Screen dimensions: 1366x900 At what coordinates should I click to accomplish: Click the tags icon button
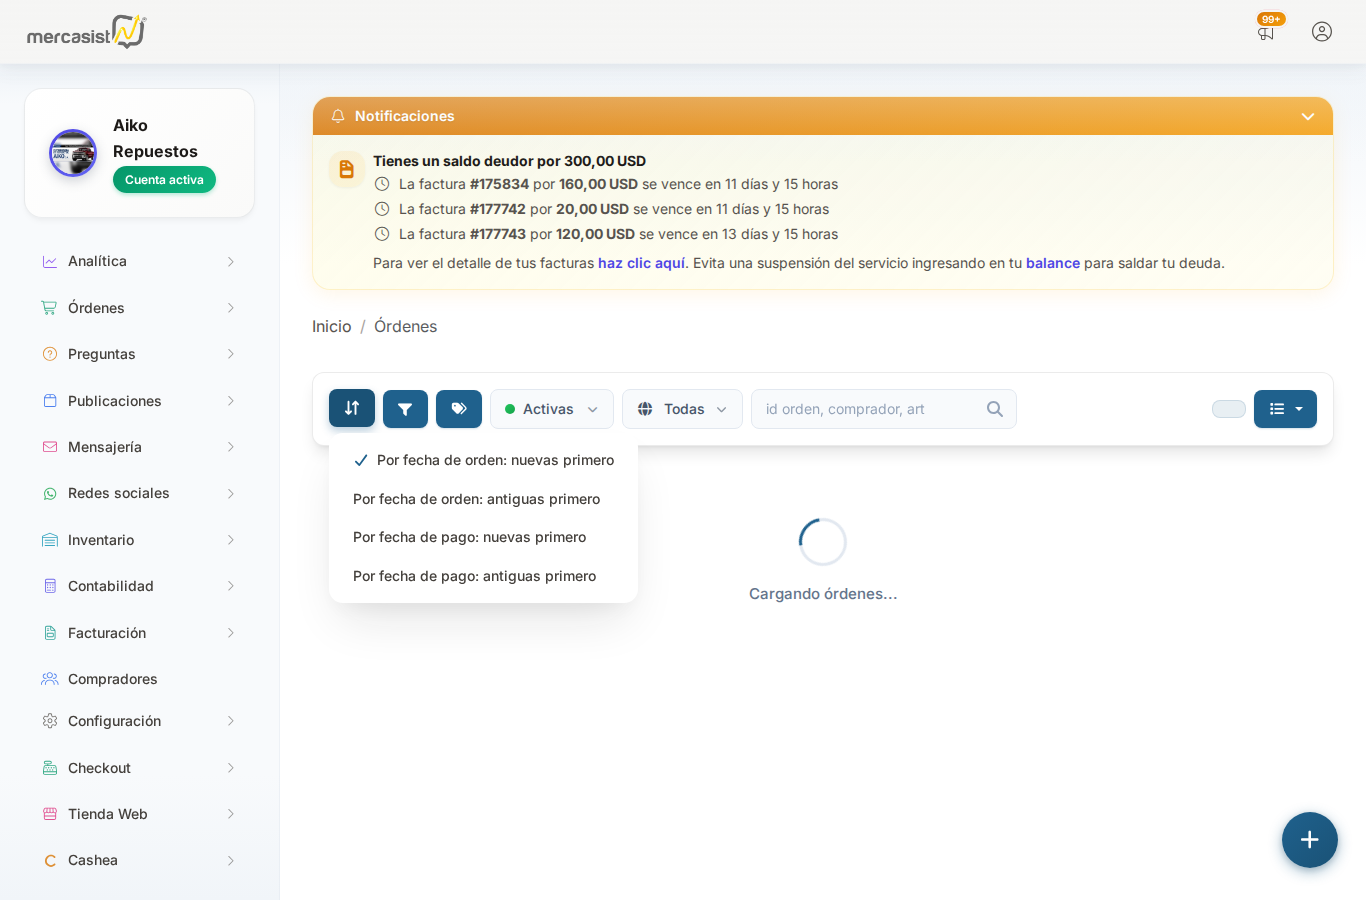coord(459,409)
